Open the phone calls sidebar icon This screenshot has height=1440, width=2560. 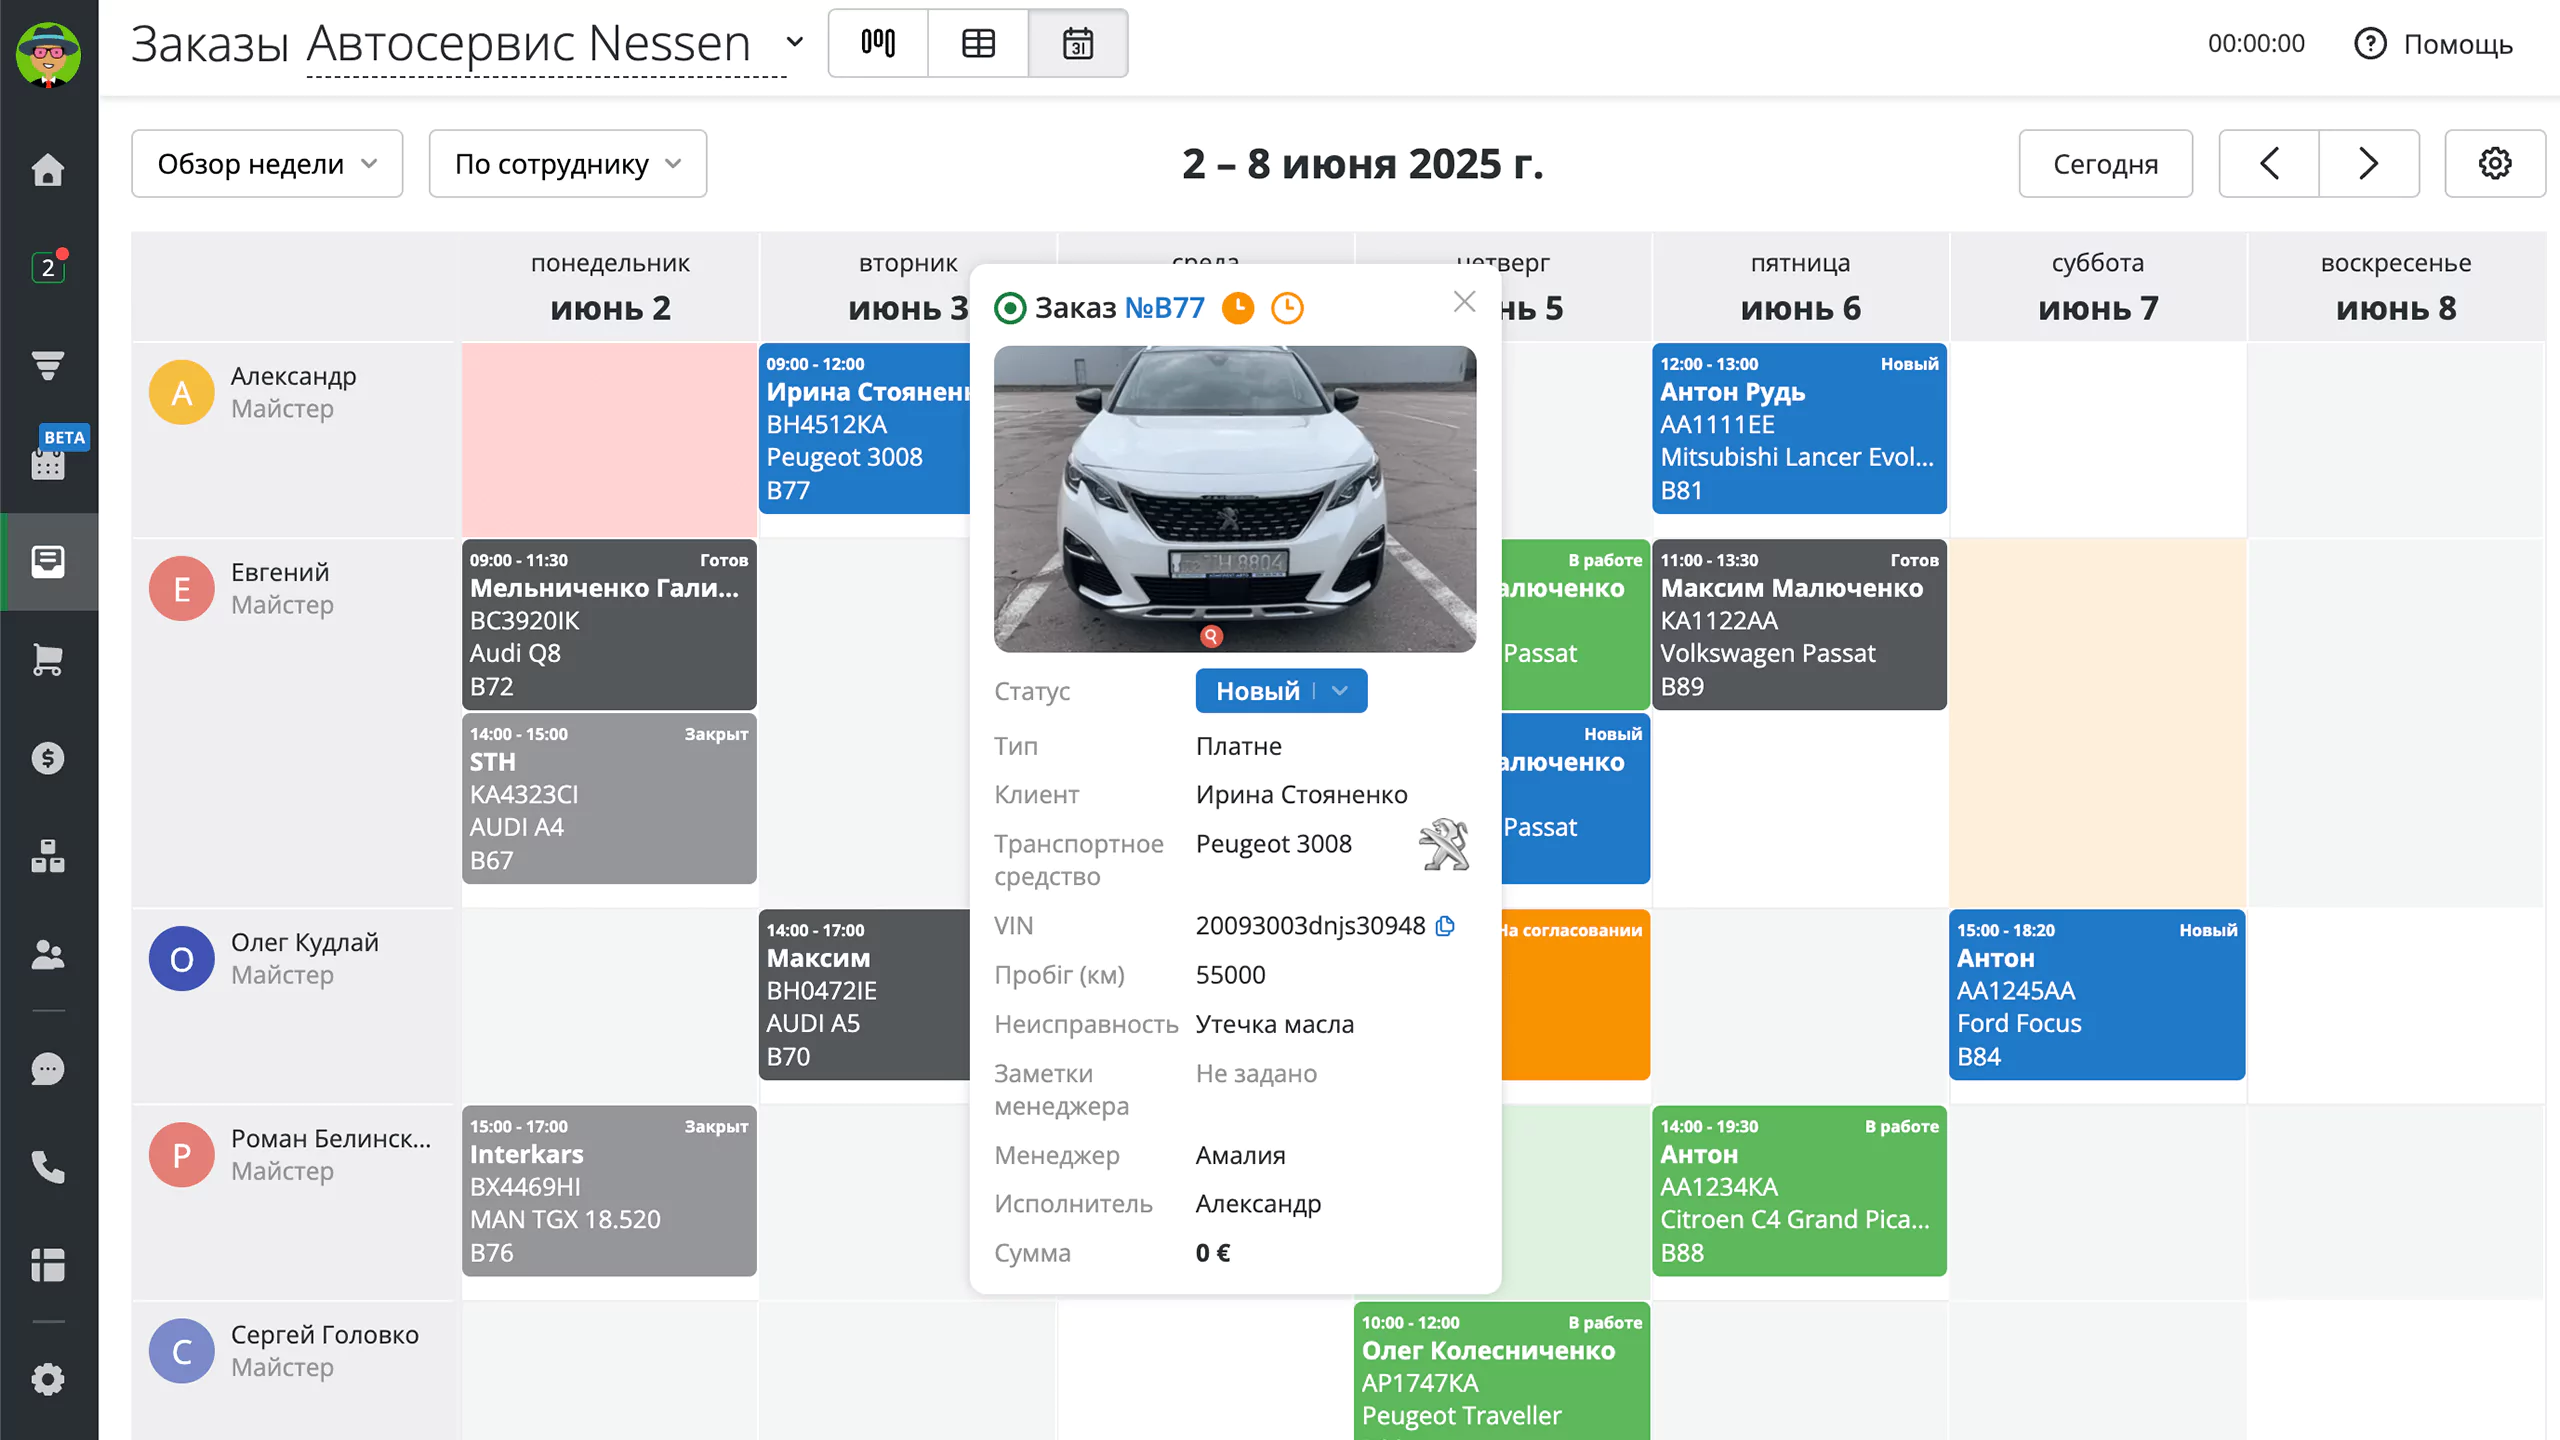pyautogui.click(x=48, y=1167)
